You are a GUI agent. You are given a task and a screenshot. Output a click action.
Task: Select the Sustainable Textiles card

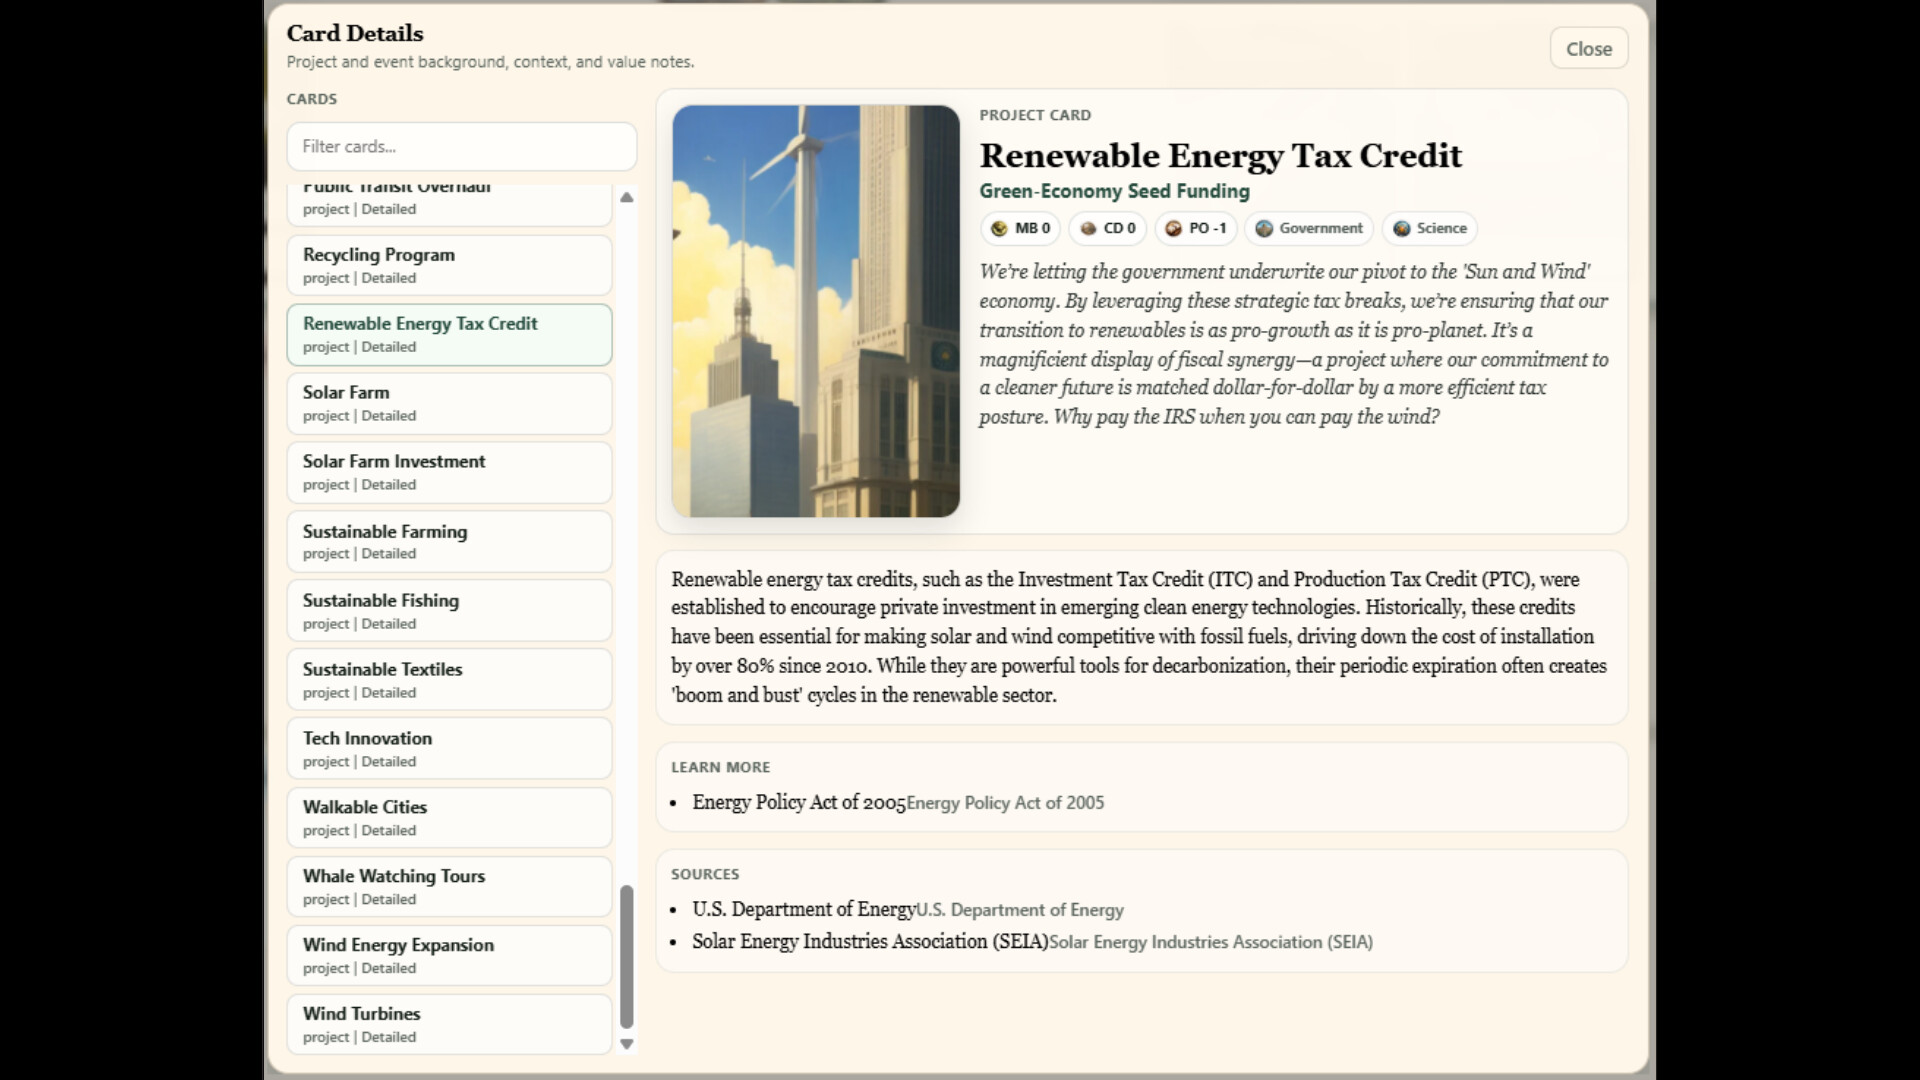pyautogui.click(x=449, y=679)
